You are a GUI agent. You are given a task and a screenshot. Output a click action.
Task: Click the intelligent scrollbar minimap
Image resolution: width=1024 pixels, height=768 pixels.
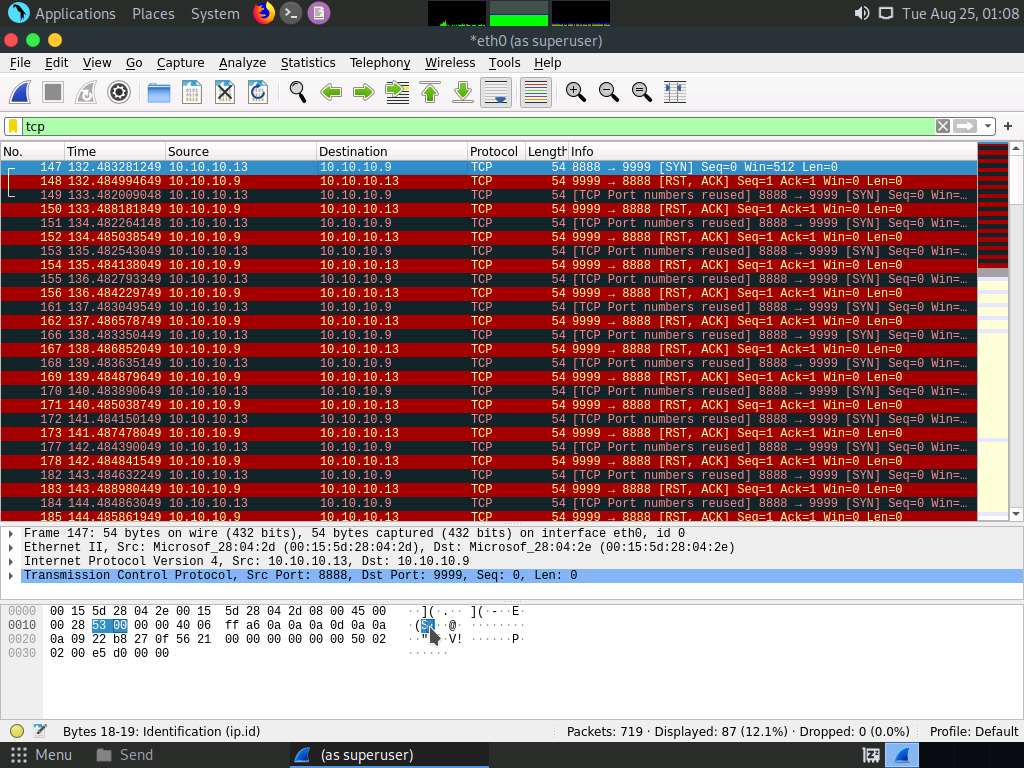click(x=993, y=331)
